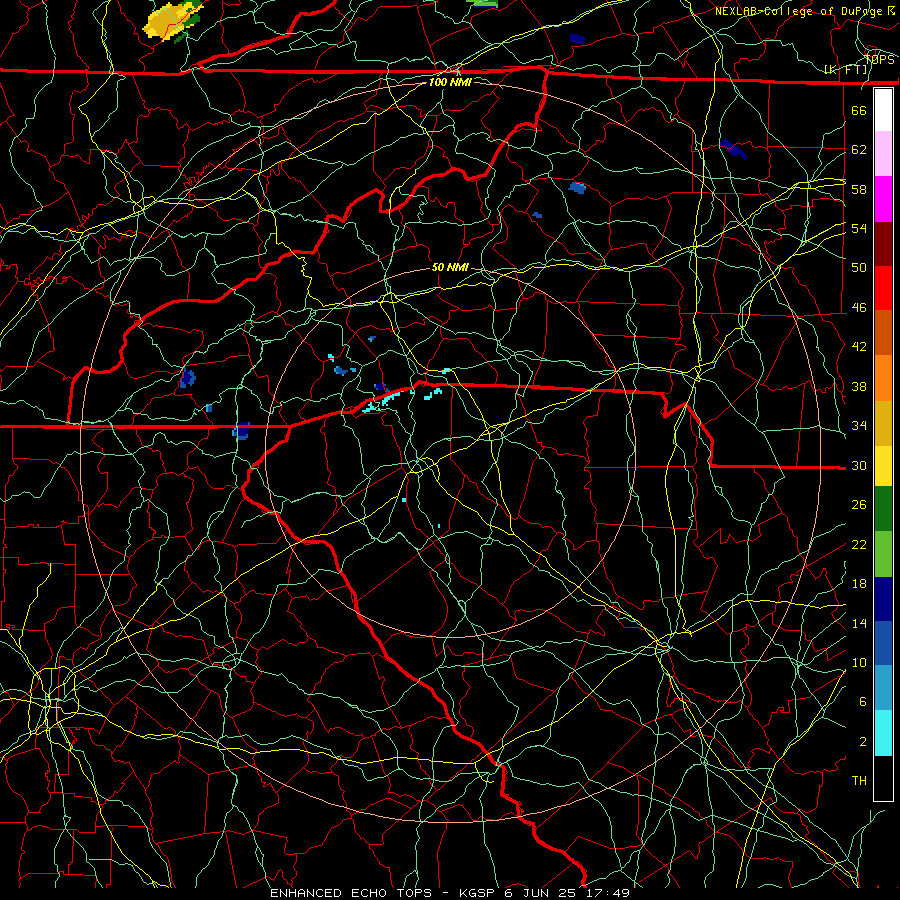Image resolution: width=900 pixels, height=900 pixels.
Task: Click the cyan echo cluster on state border
Action: 381,401
